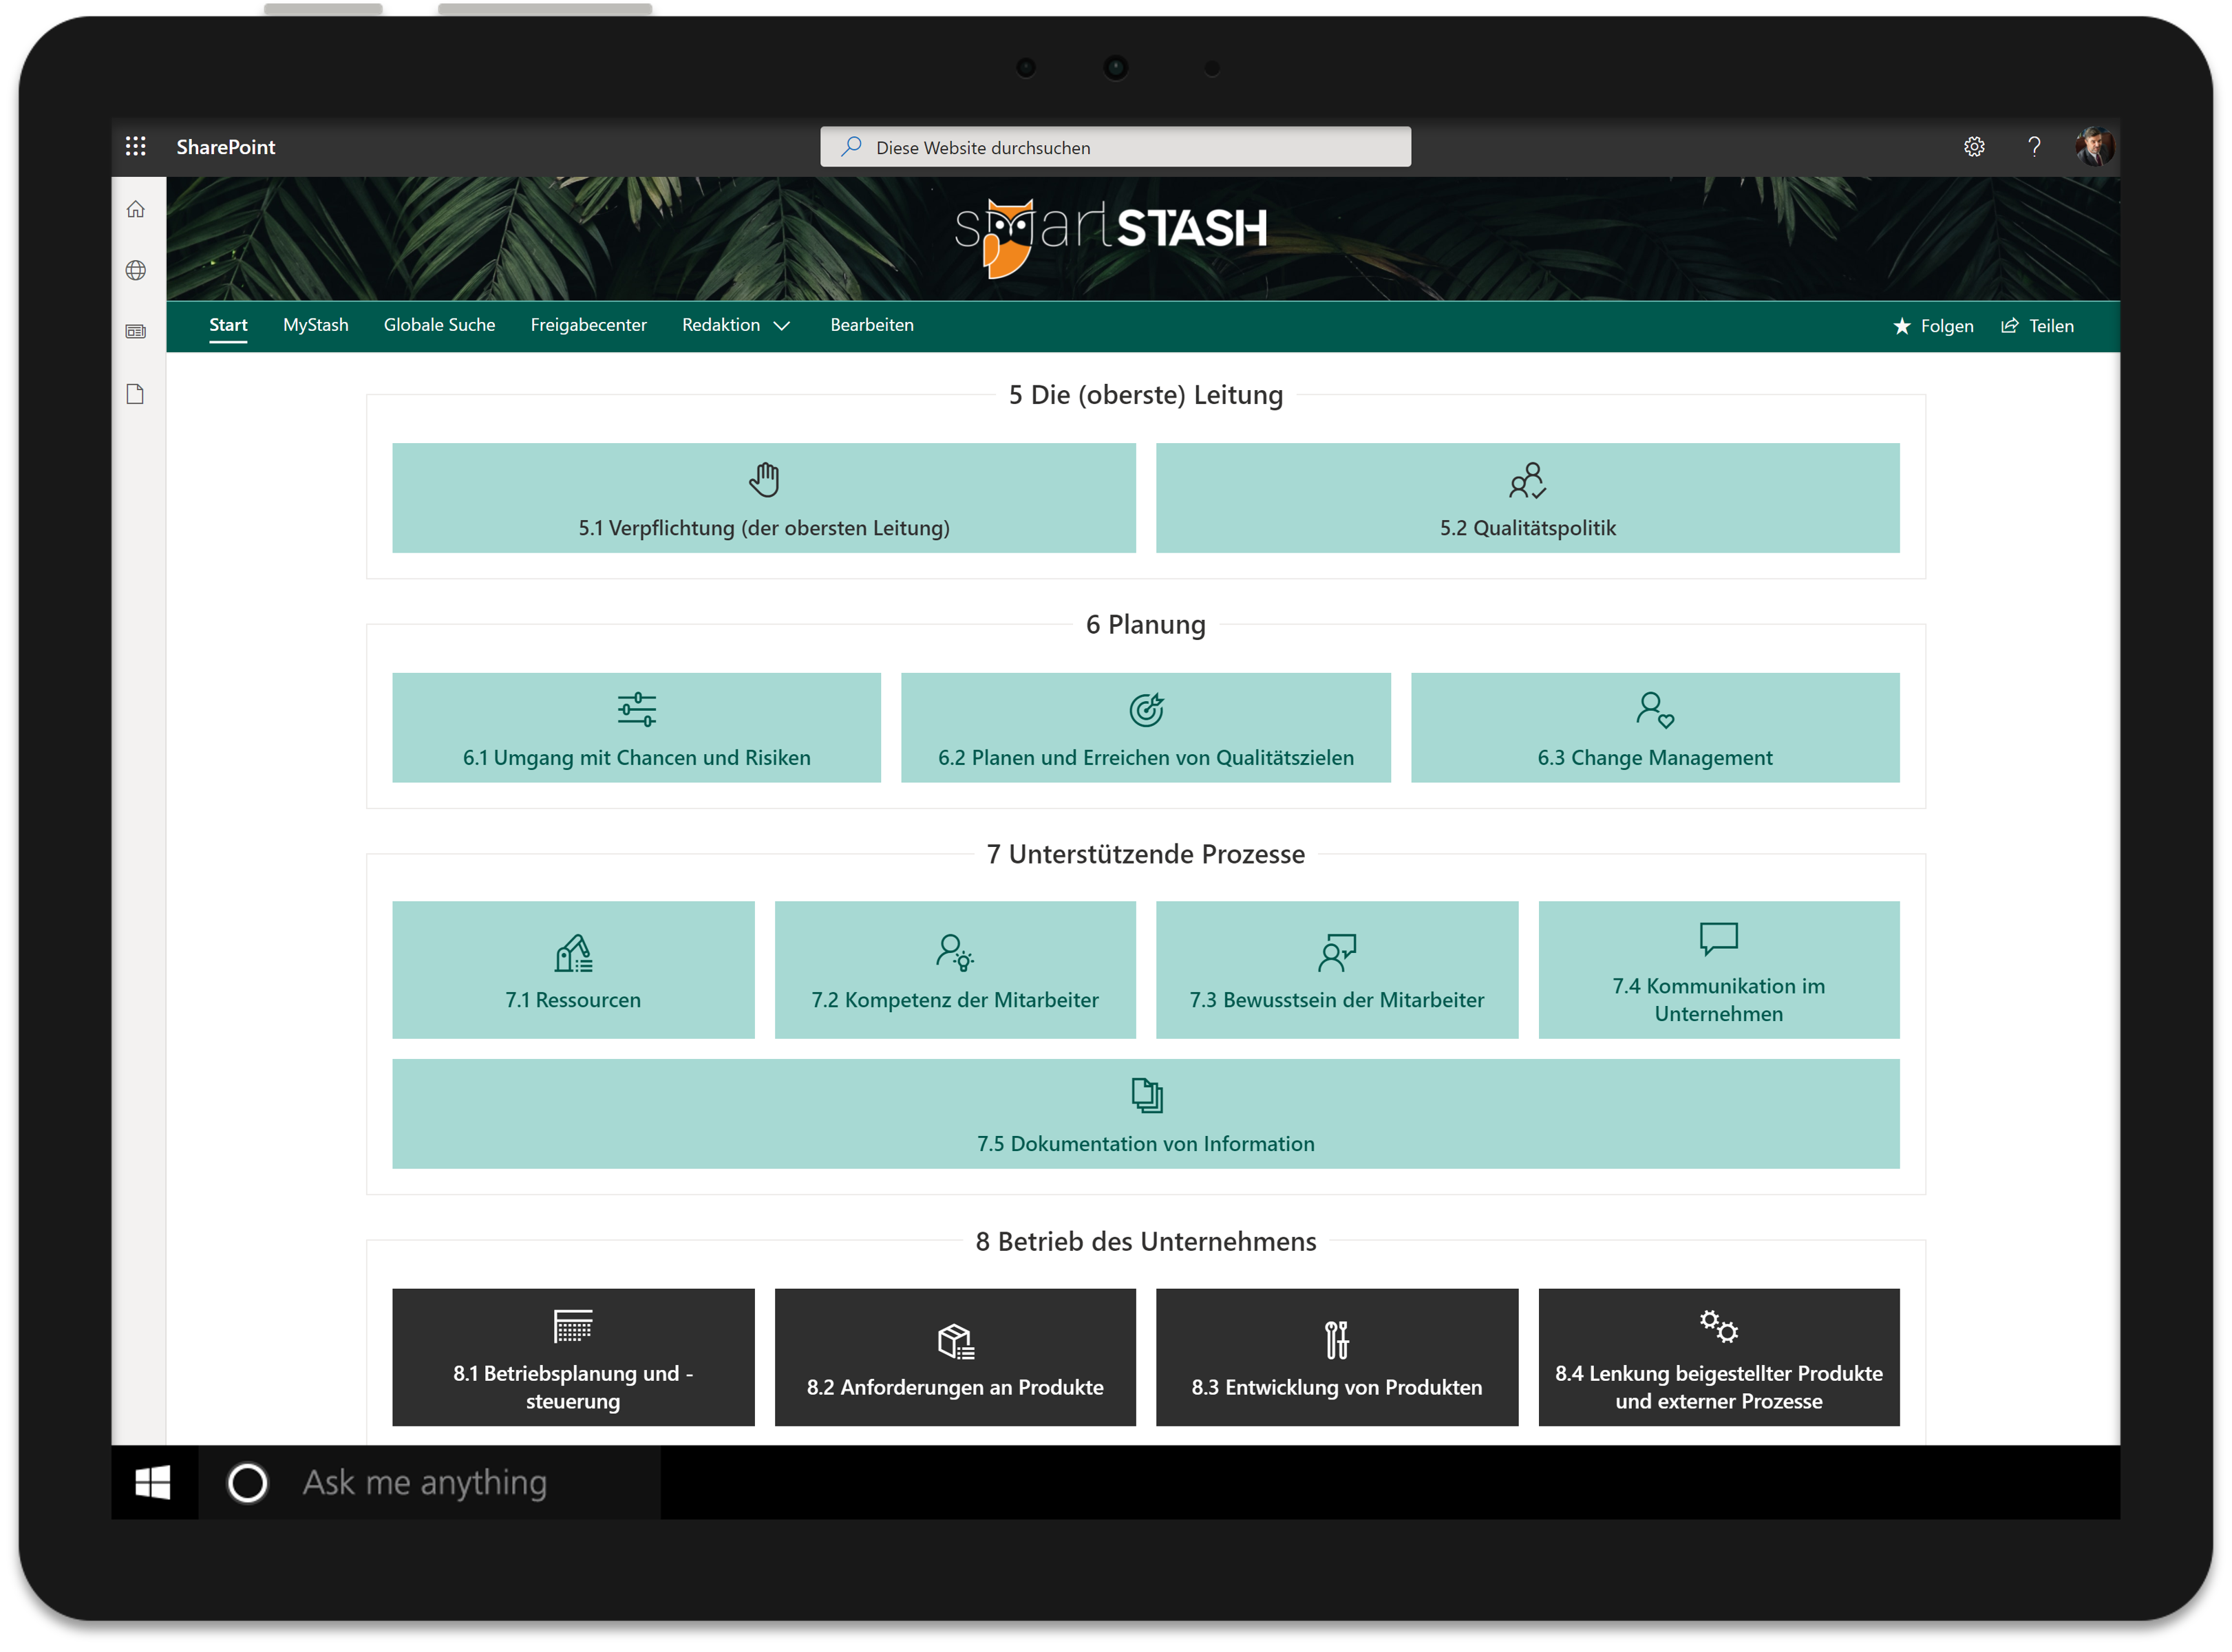
Task: Open the MyStash navigation item
Action: (x=316, y=325)
